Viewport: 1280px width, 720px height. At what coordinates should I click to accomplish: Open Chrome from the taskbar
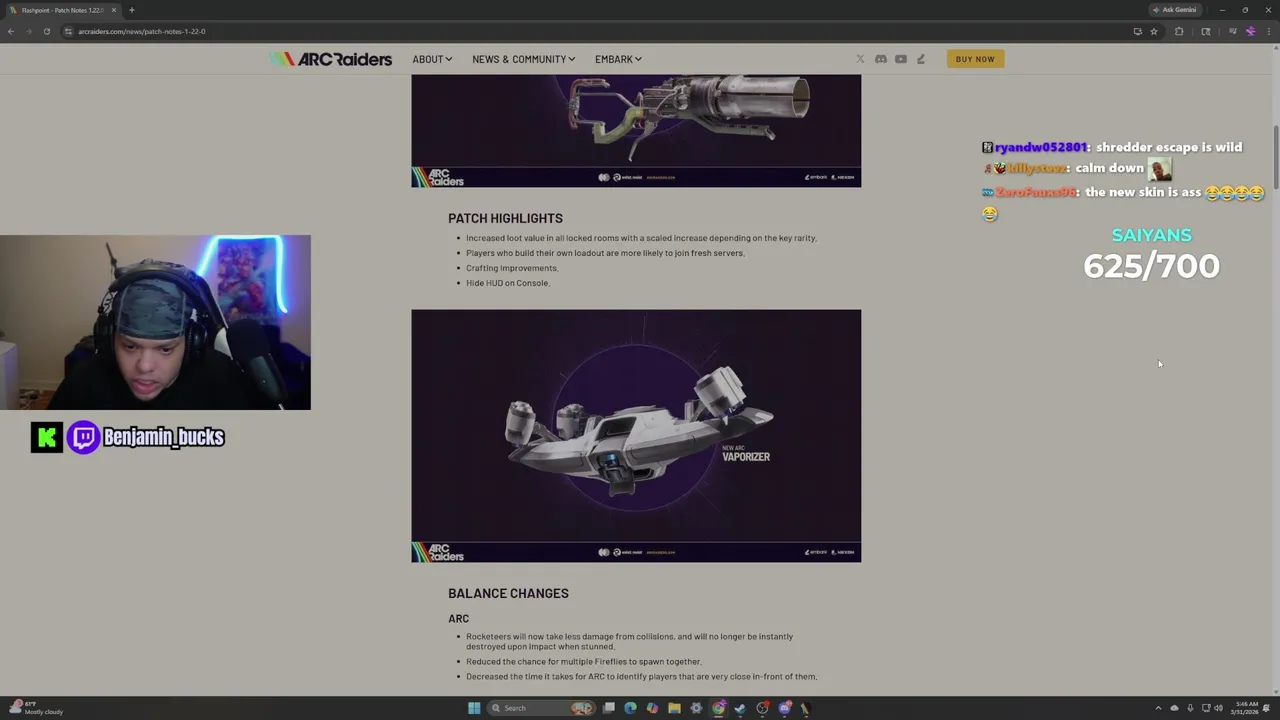click(x=719, y=708)
